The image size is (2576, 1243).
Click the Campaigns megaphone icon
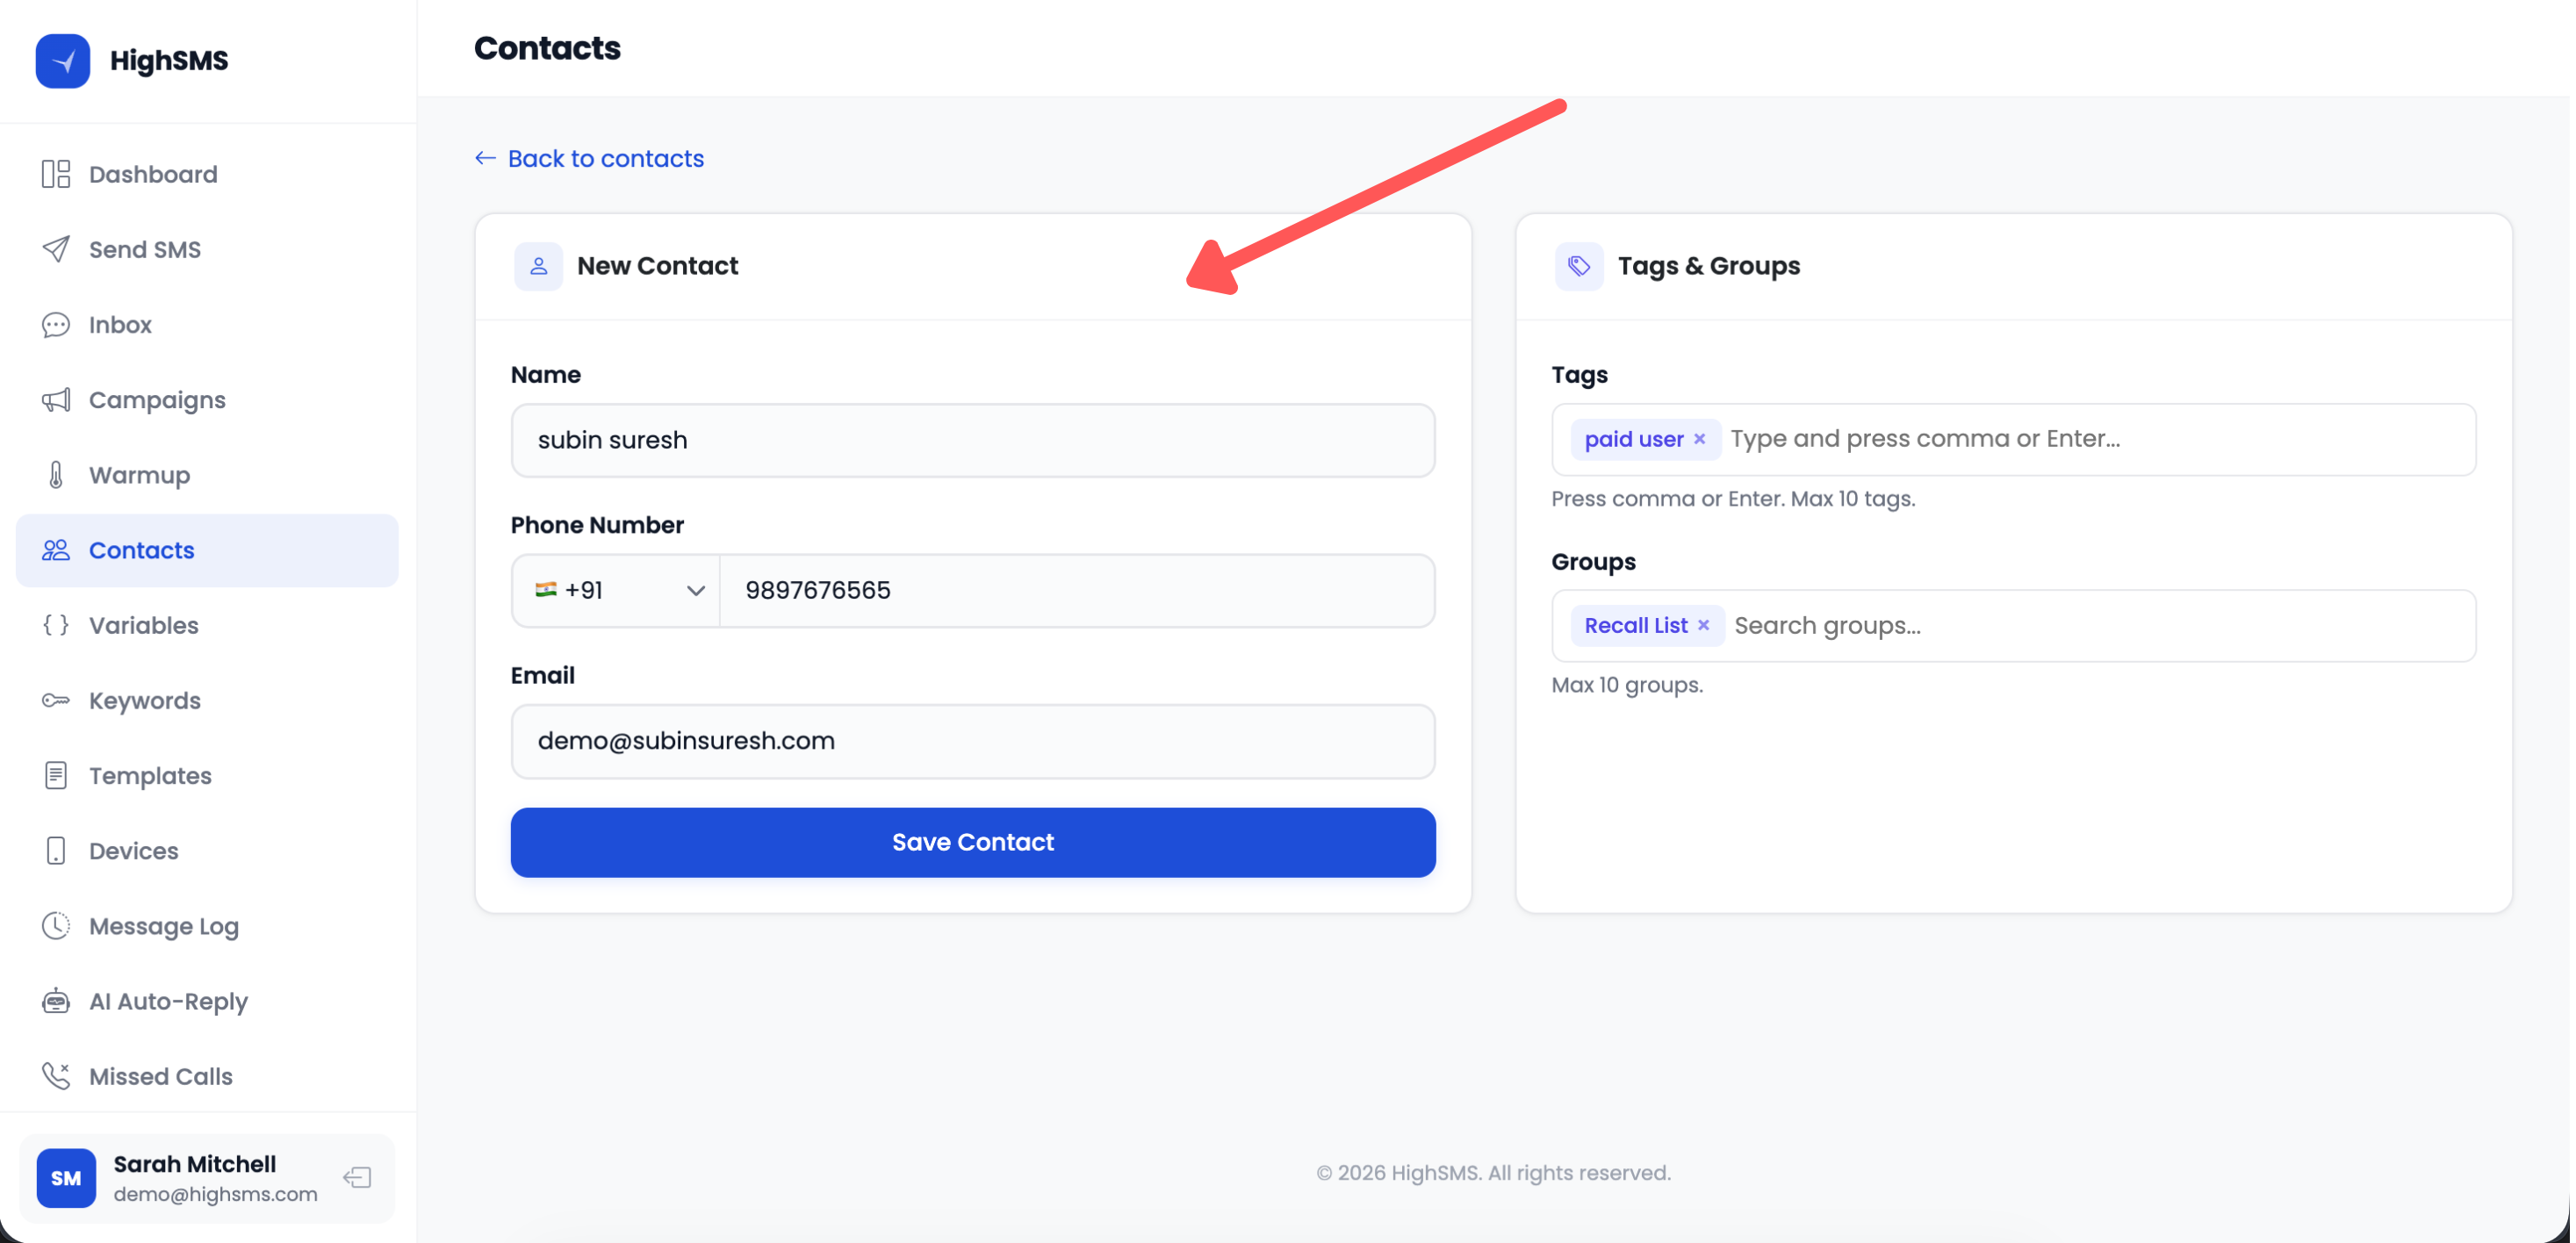pyautogui.click(x=56, y=399)
